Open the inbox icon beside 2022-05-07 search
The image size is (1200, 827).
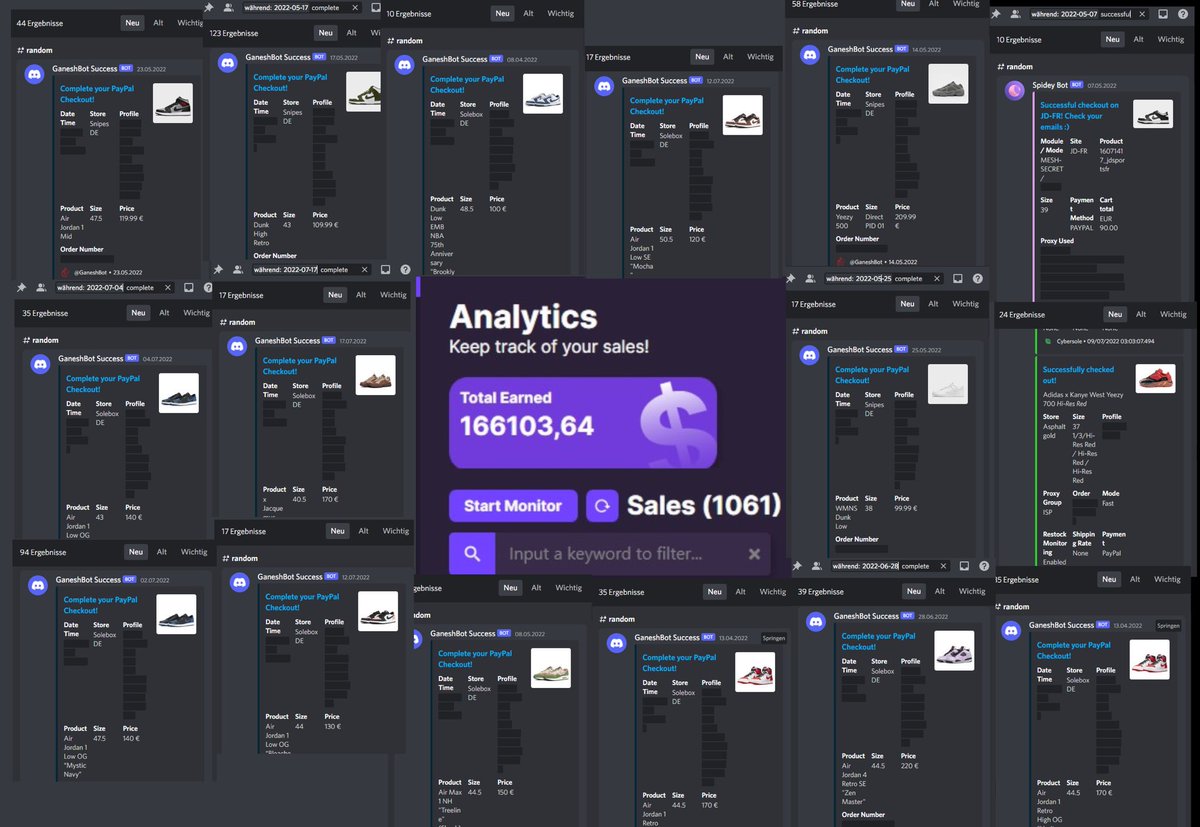(x=1163, y=14)
